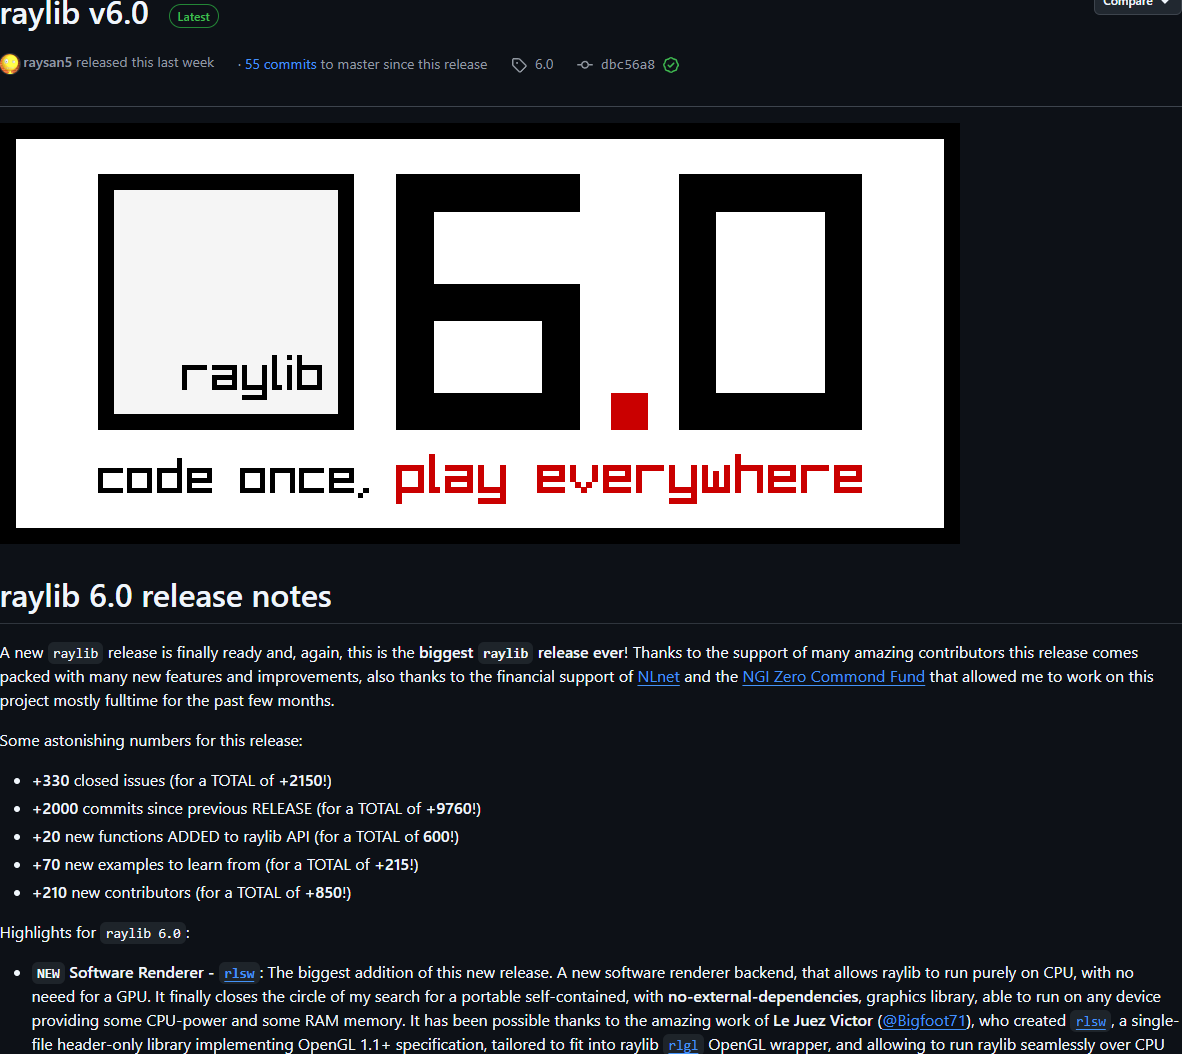Screen dimensions: 1182x1054
Task: Click the raylib 6.0 release notes heading
Action: [x=166, y=596]
